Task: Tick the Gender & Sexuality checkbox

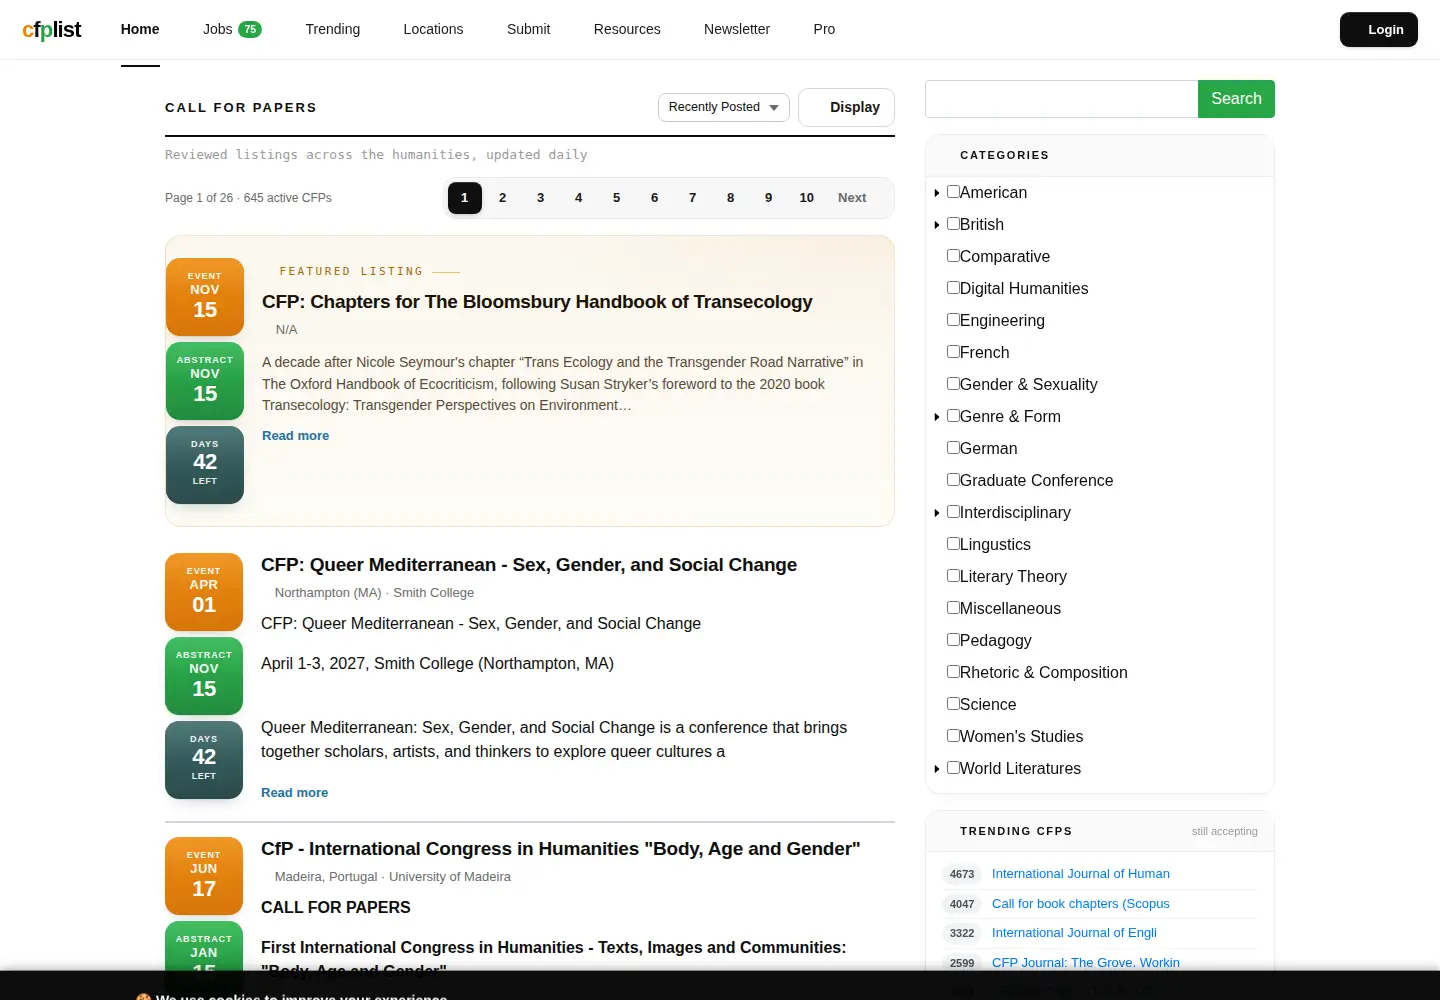Action: coord(953,383)
